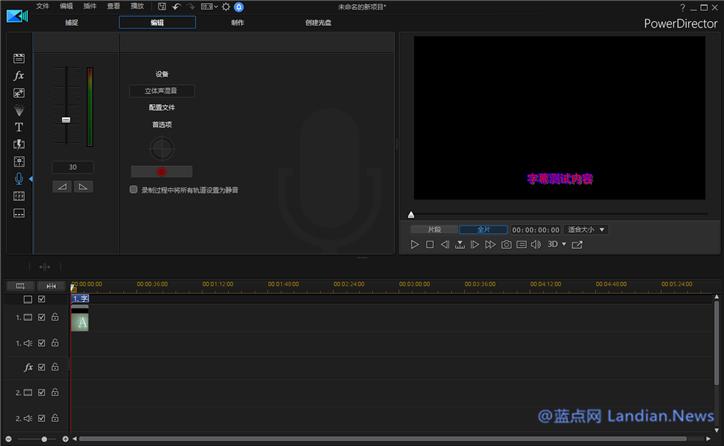
Task: Click the preview volume speaker icon
Action: (535, 244)
